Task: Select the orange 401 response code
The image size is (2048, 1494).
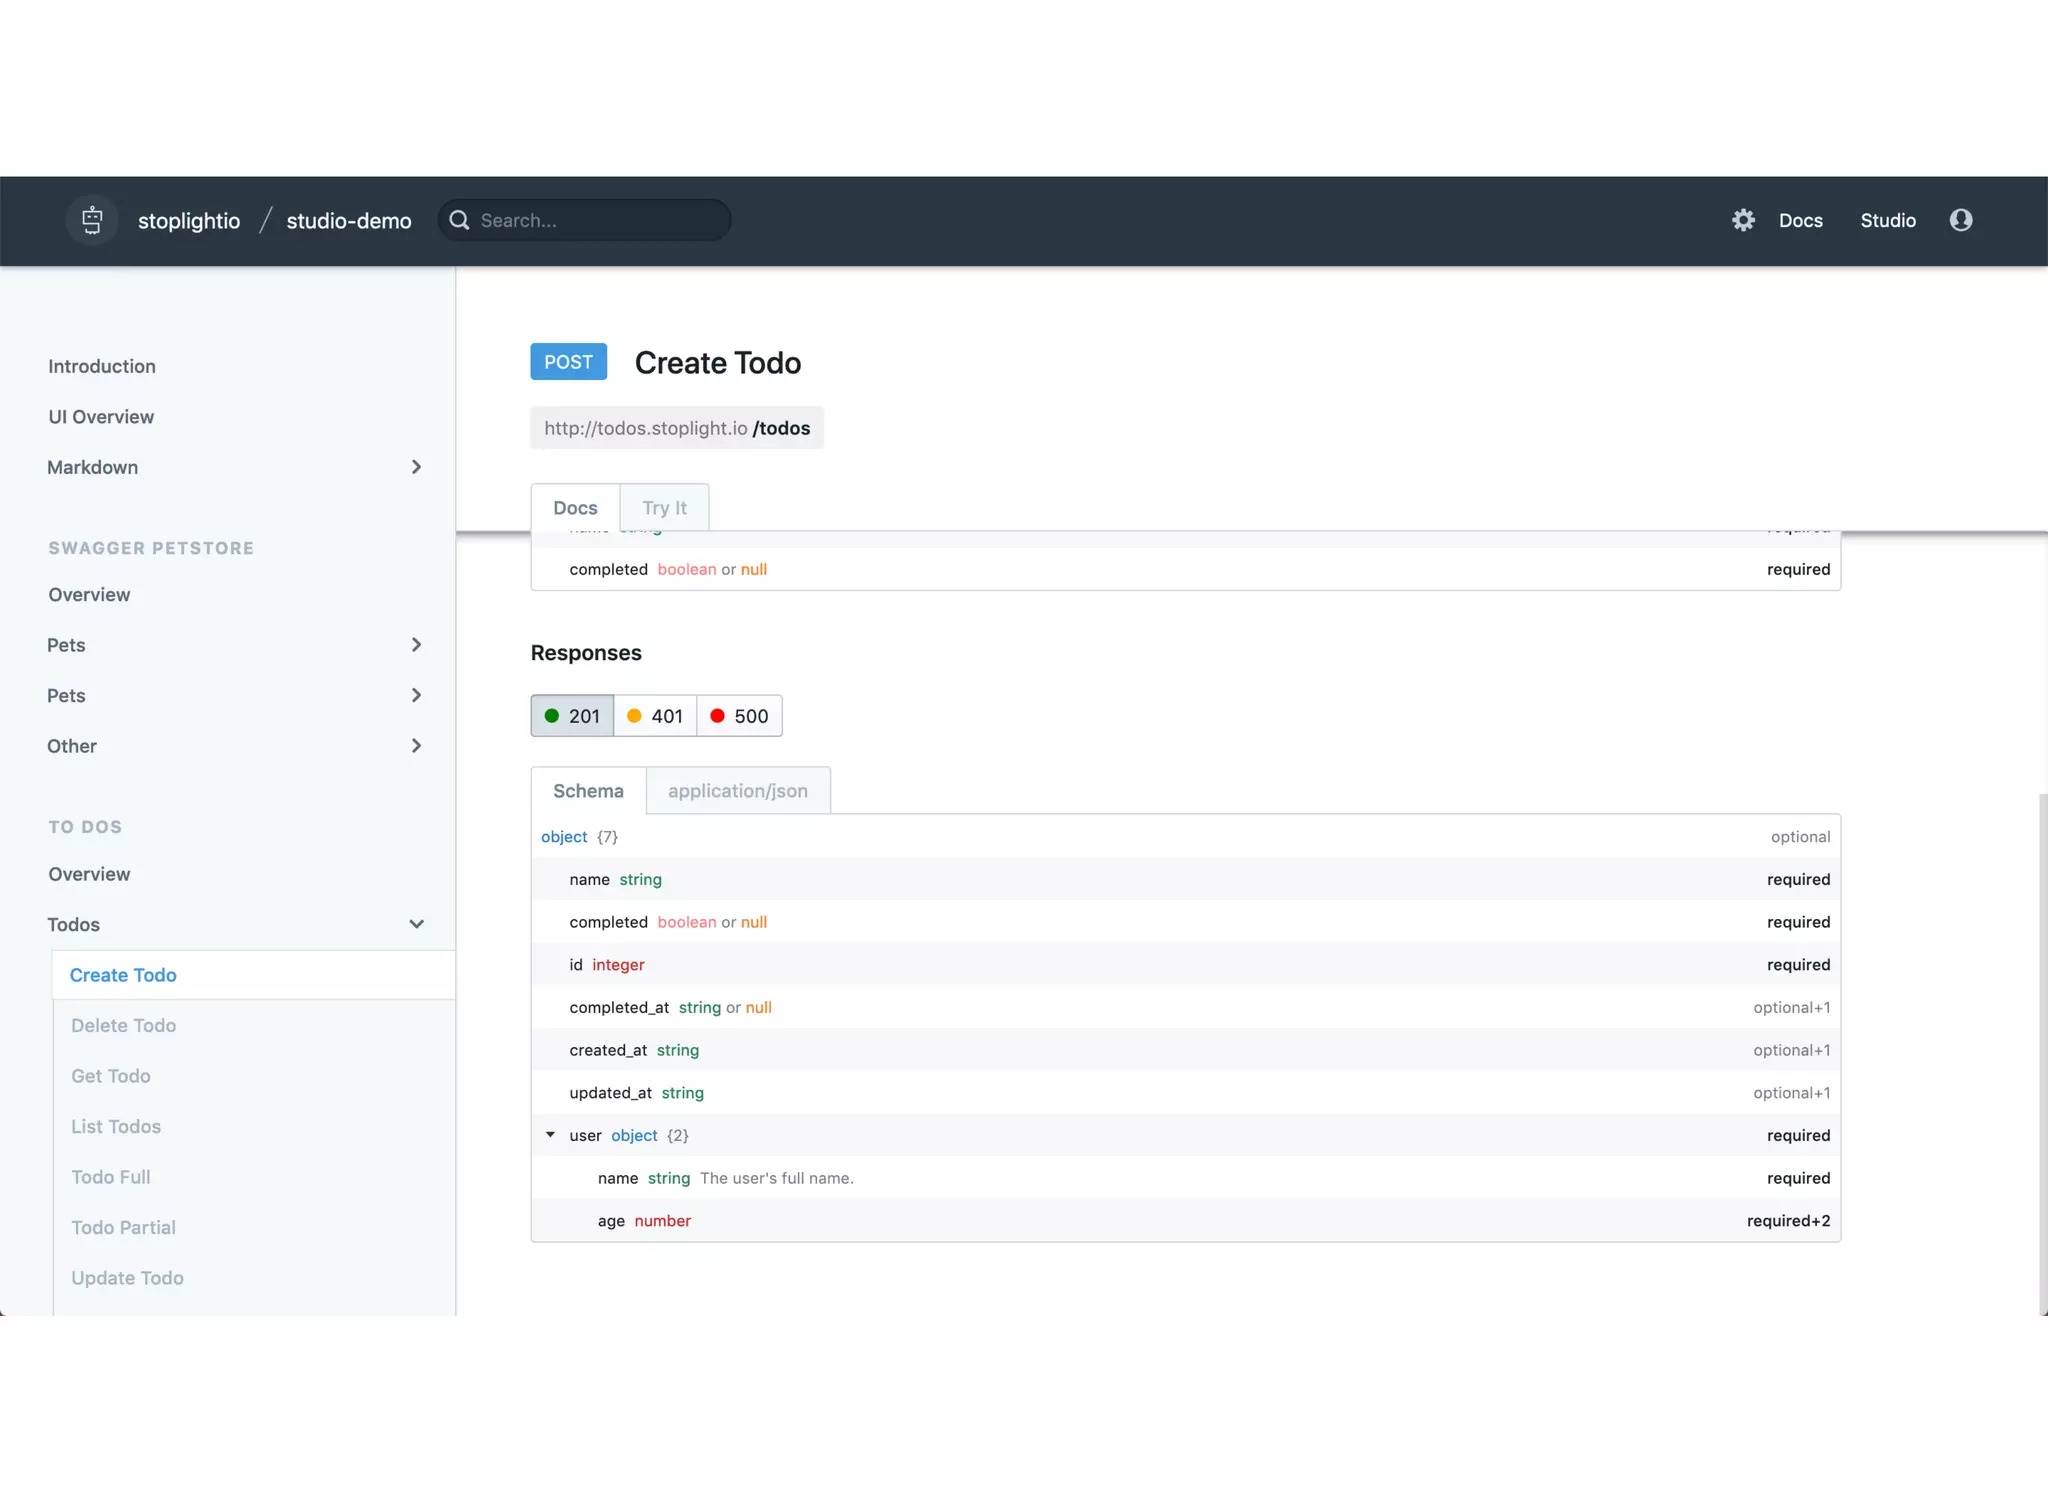Action: (655, 716)
